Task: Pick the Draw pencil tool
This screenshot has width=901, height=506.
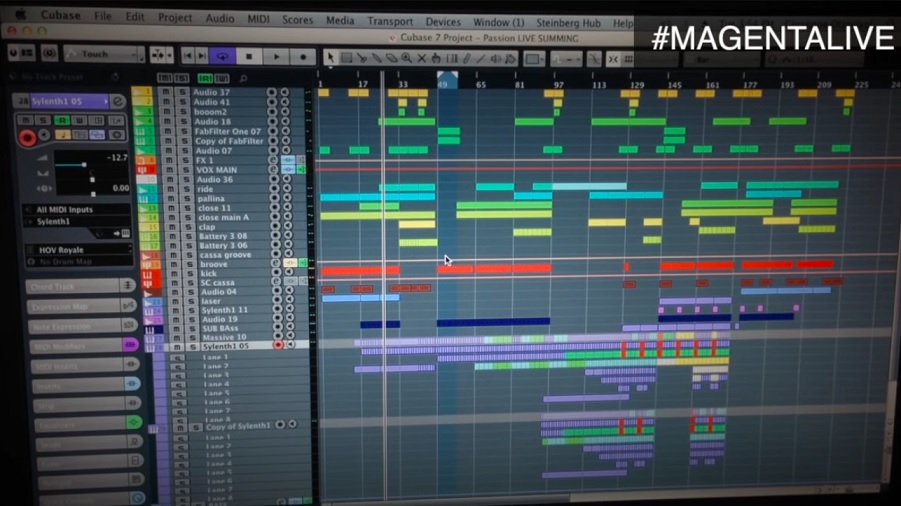Action: (467, 59)
